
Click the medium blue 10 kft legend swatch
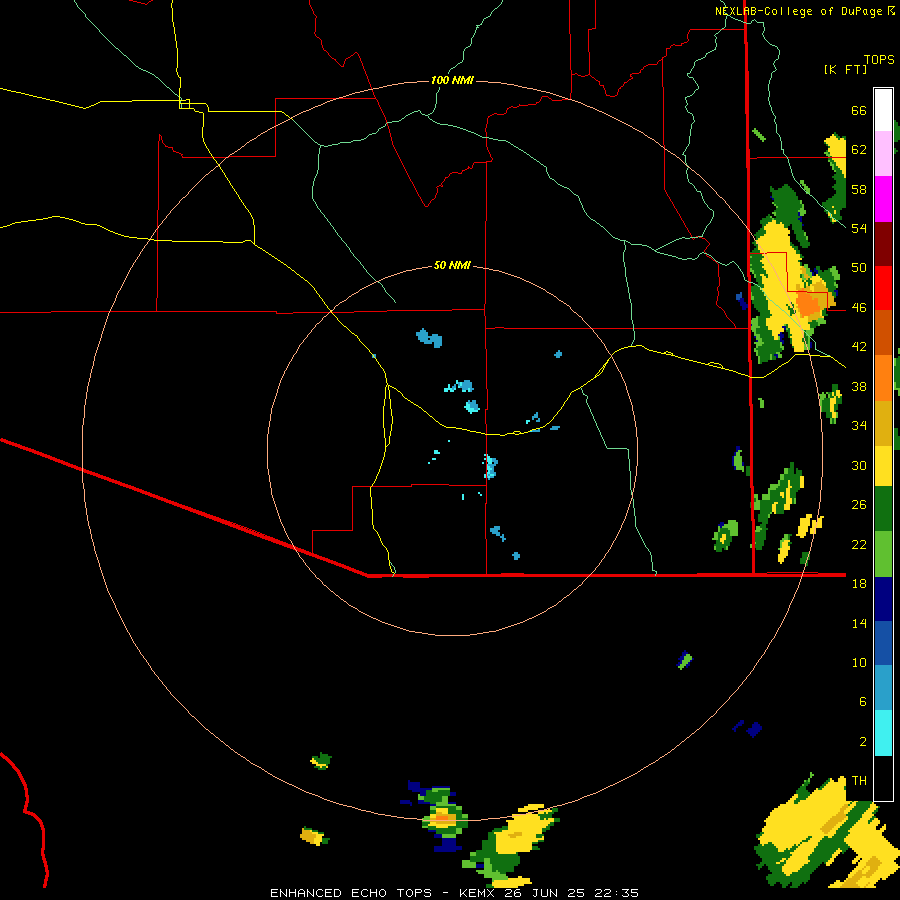(883, 643)
